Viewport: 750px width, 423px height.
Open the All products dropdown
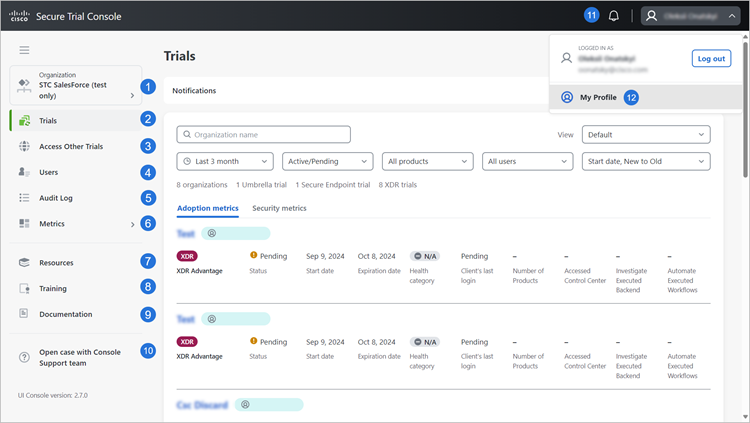click(428, 161)
